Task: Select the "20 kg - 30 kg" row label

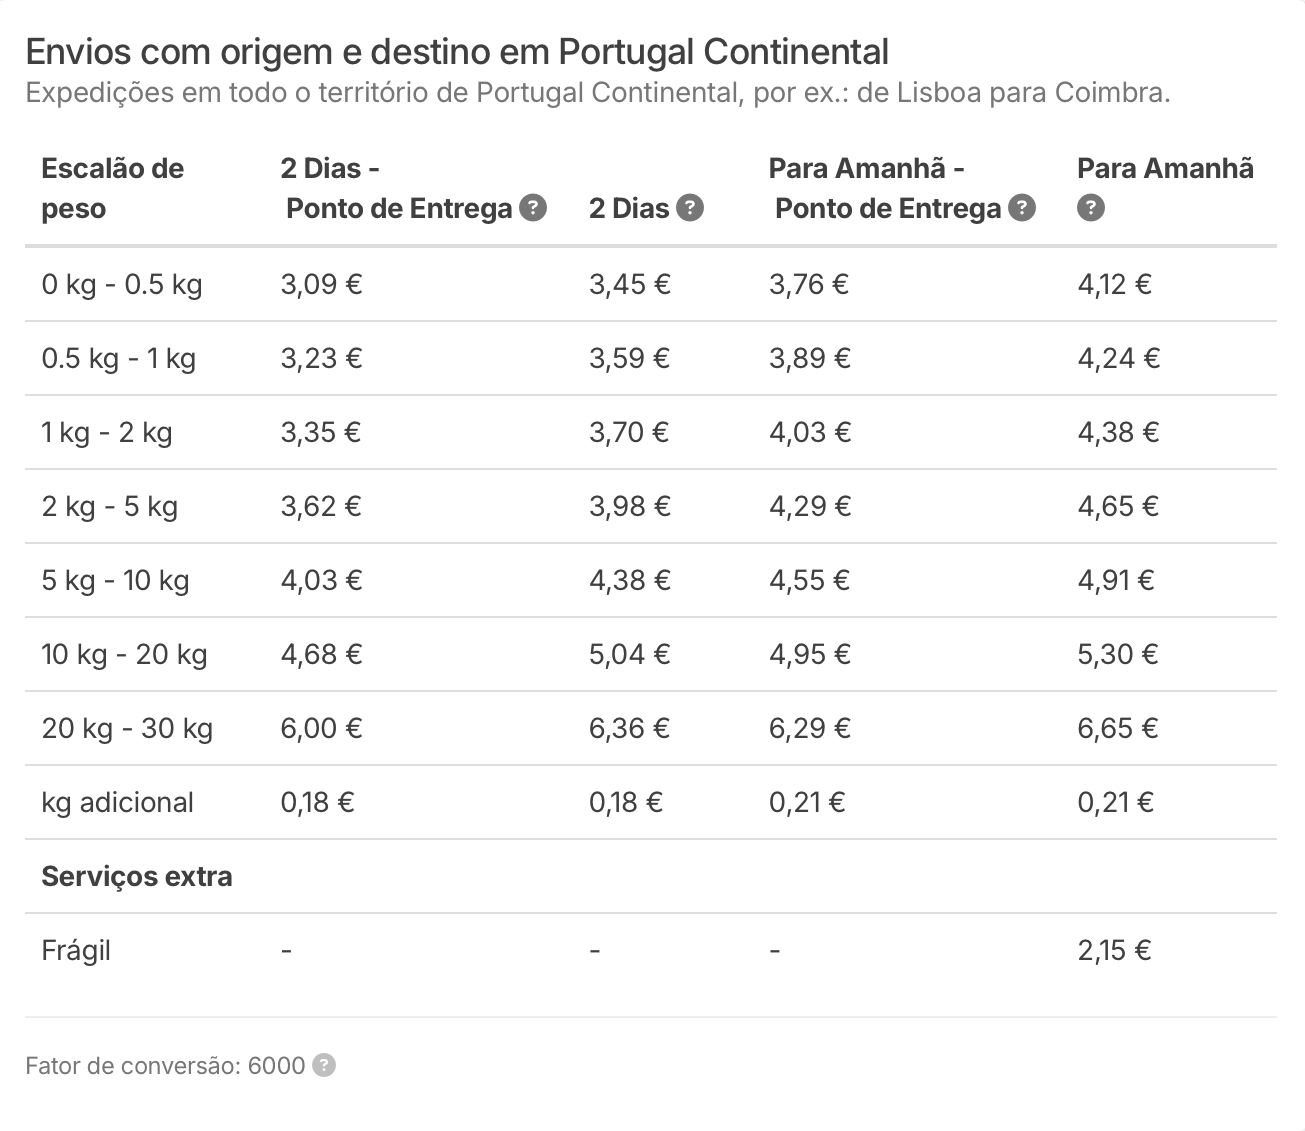Action: tap(127, 729)
